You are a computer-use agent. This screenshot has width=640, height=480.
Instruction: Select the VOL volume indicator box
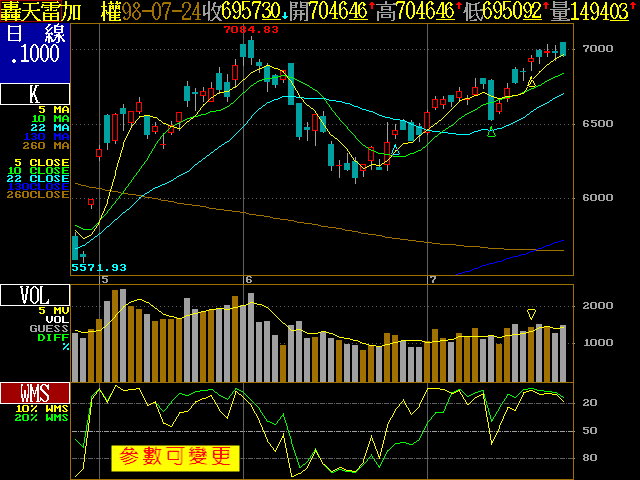tap(35, 295)
